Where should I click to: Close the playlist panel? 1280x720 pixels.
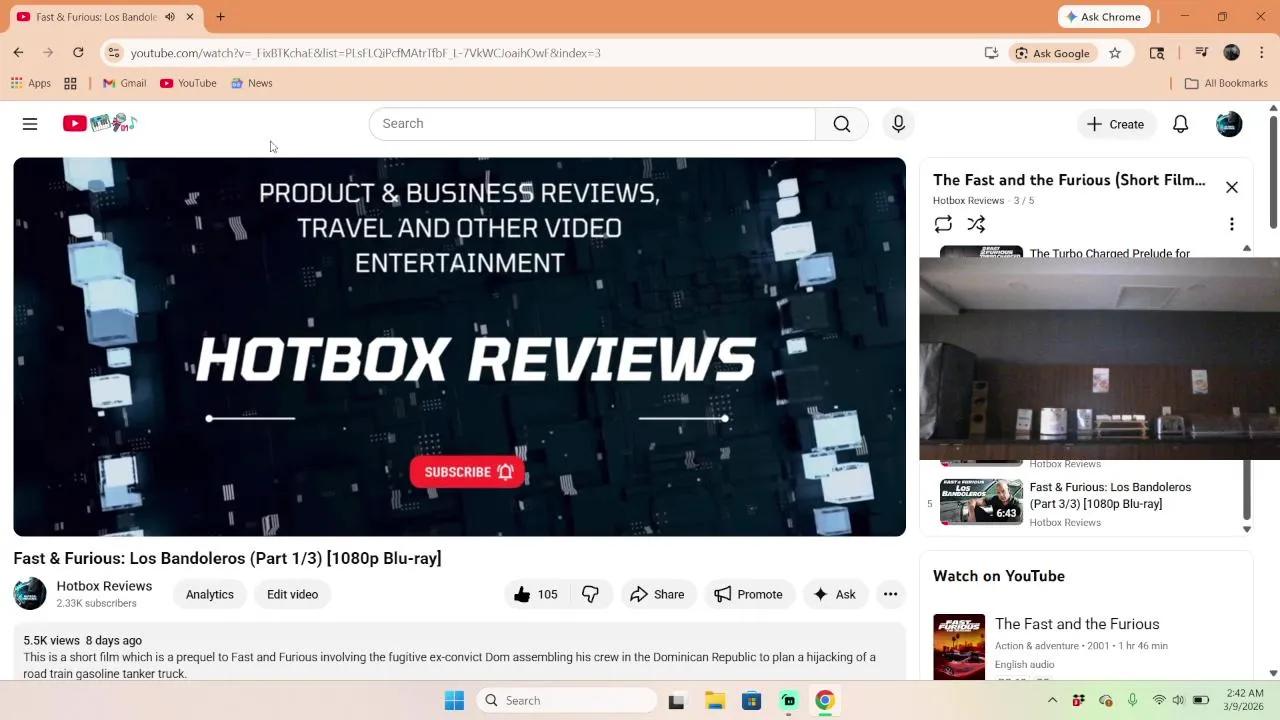pos(1232,187)
